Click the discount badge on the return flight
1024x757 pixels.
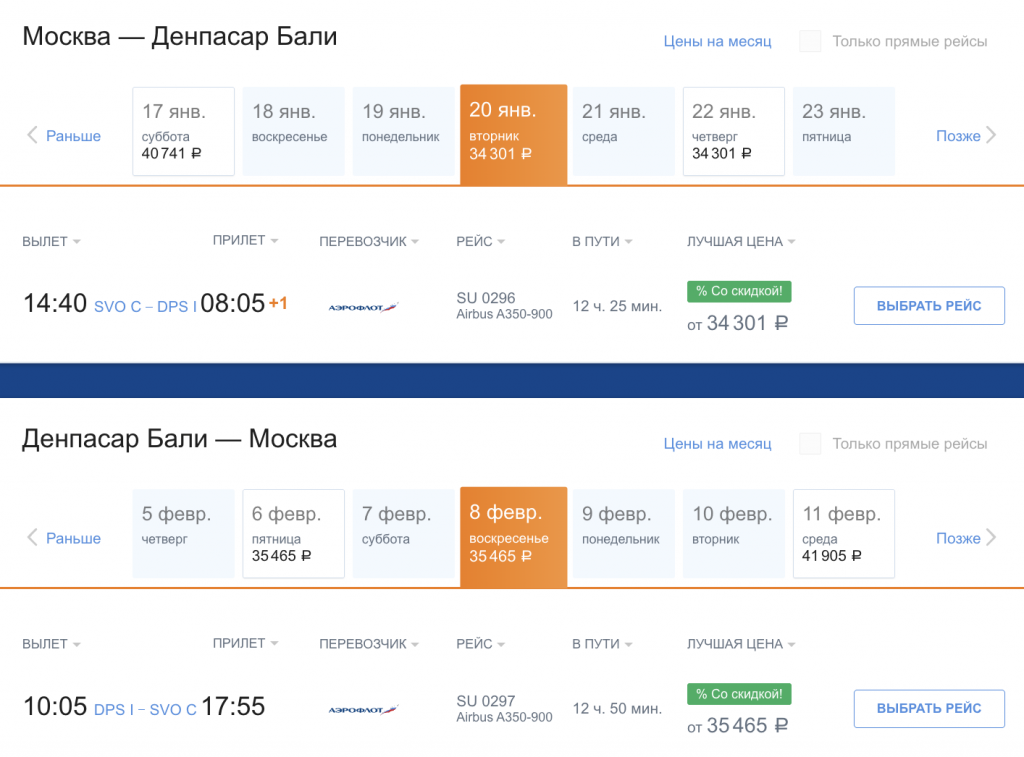coord(739,694)
